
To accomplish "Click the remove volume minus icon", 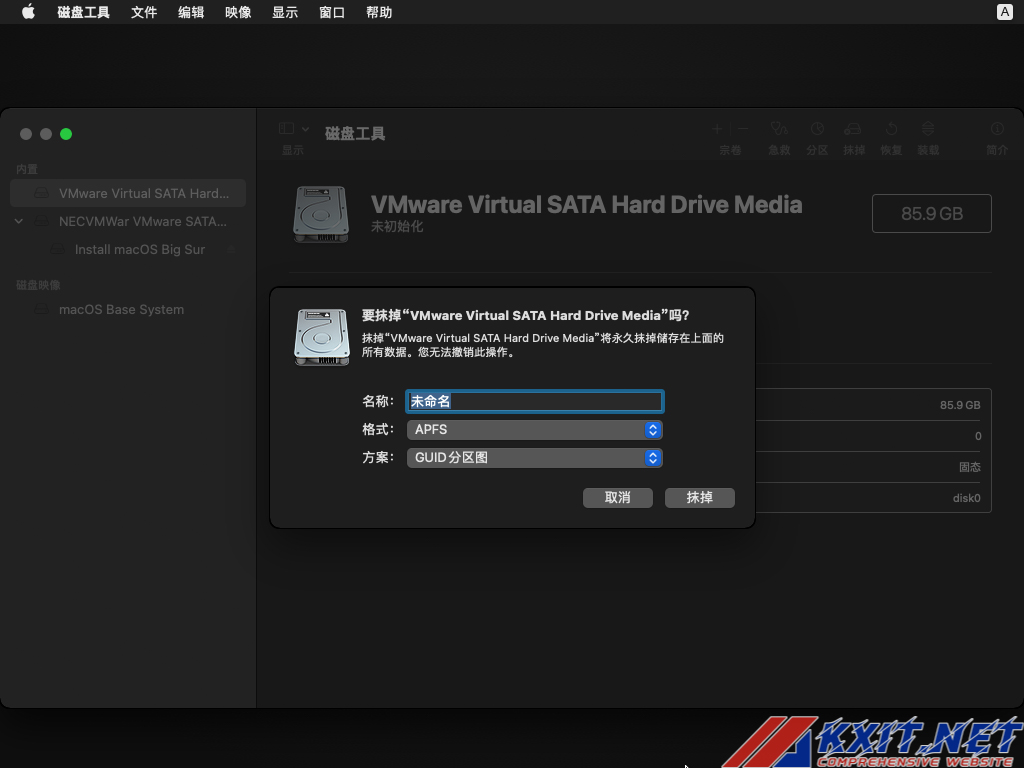I will click(743, 129).
